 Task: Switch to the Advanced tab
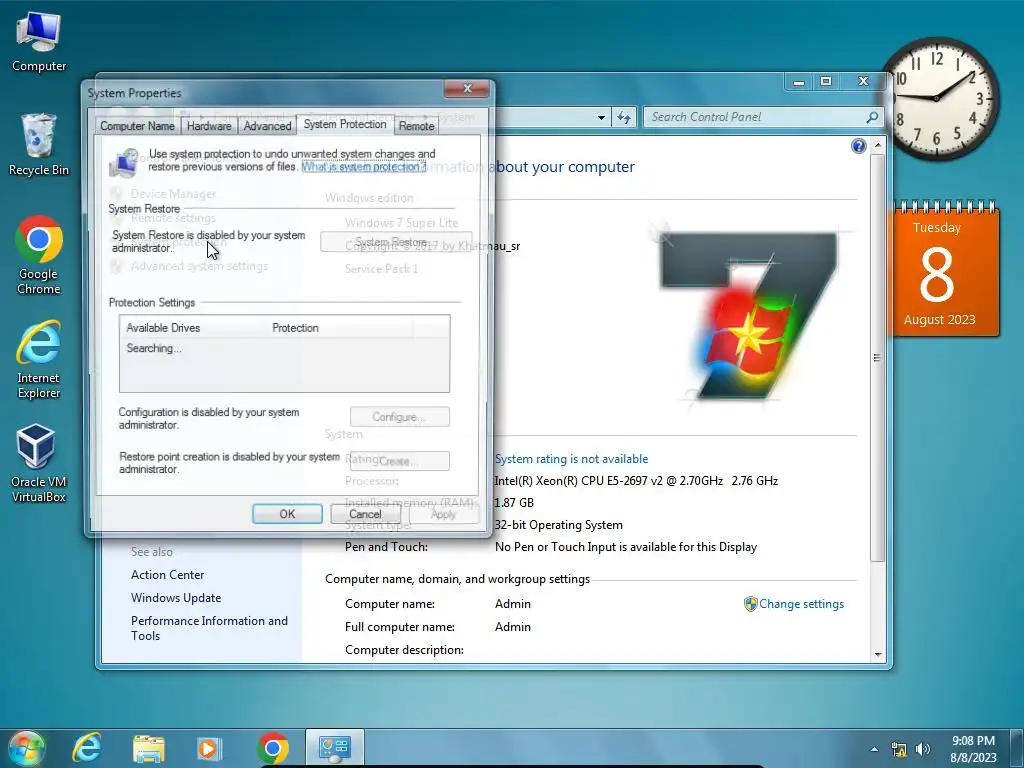pyautogui.click(x=267, y=126)
